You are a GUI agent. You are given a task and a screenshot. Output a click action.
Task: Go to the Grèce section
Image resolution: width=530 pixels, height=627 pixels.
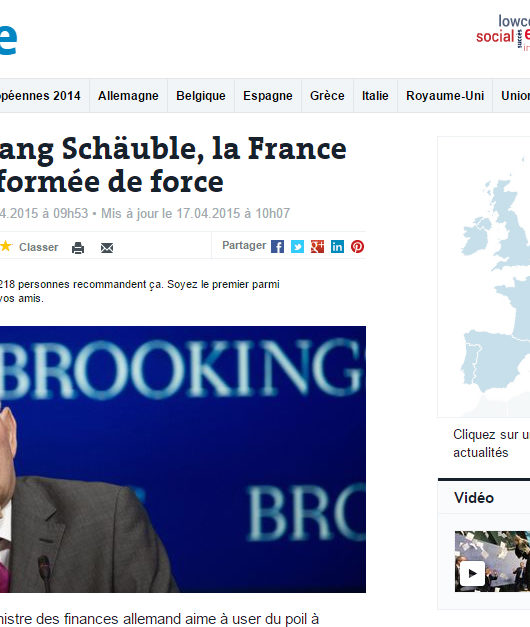[327, 96]
